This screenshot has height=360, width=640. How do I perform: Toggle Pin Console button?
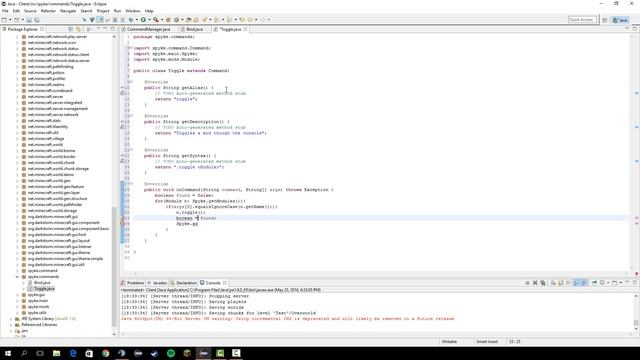point(594,282)
